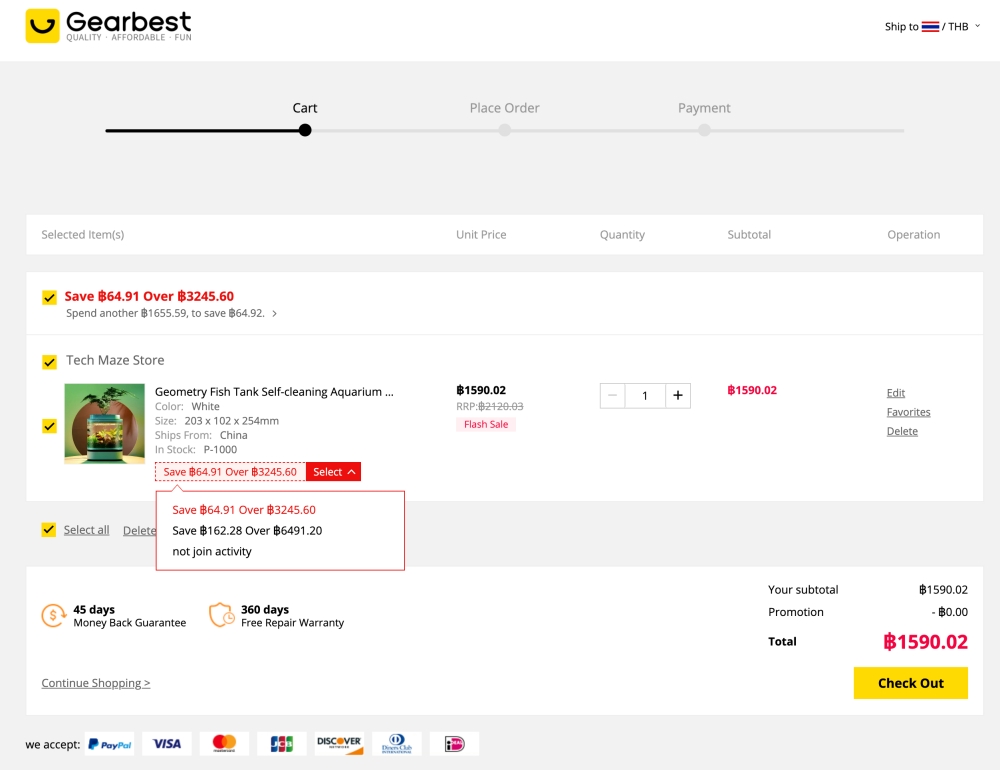
Task: Click the Promotion - ฿0.00 value
Action: 950,612
